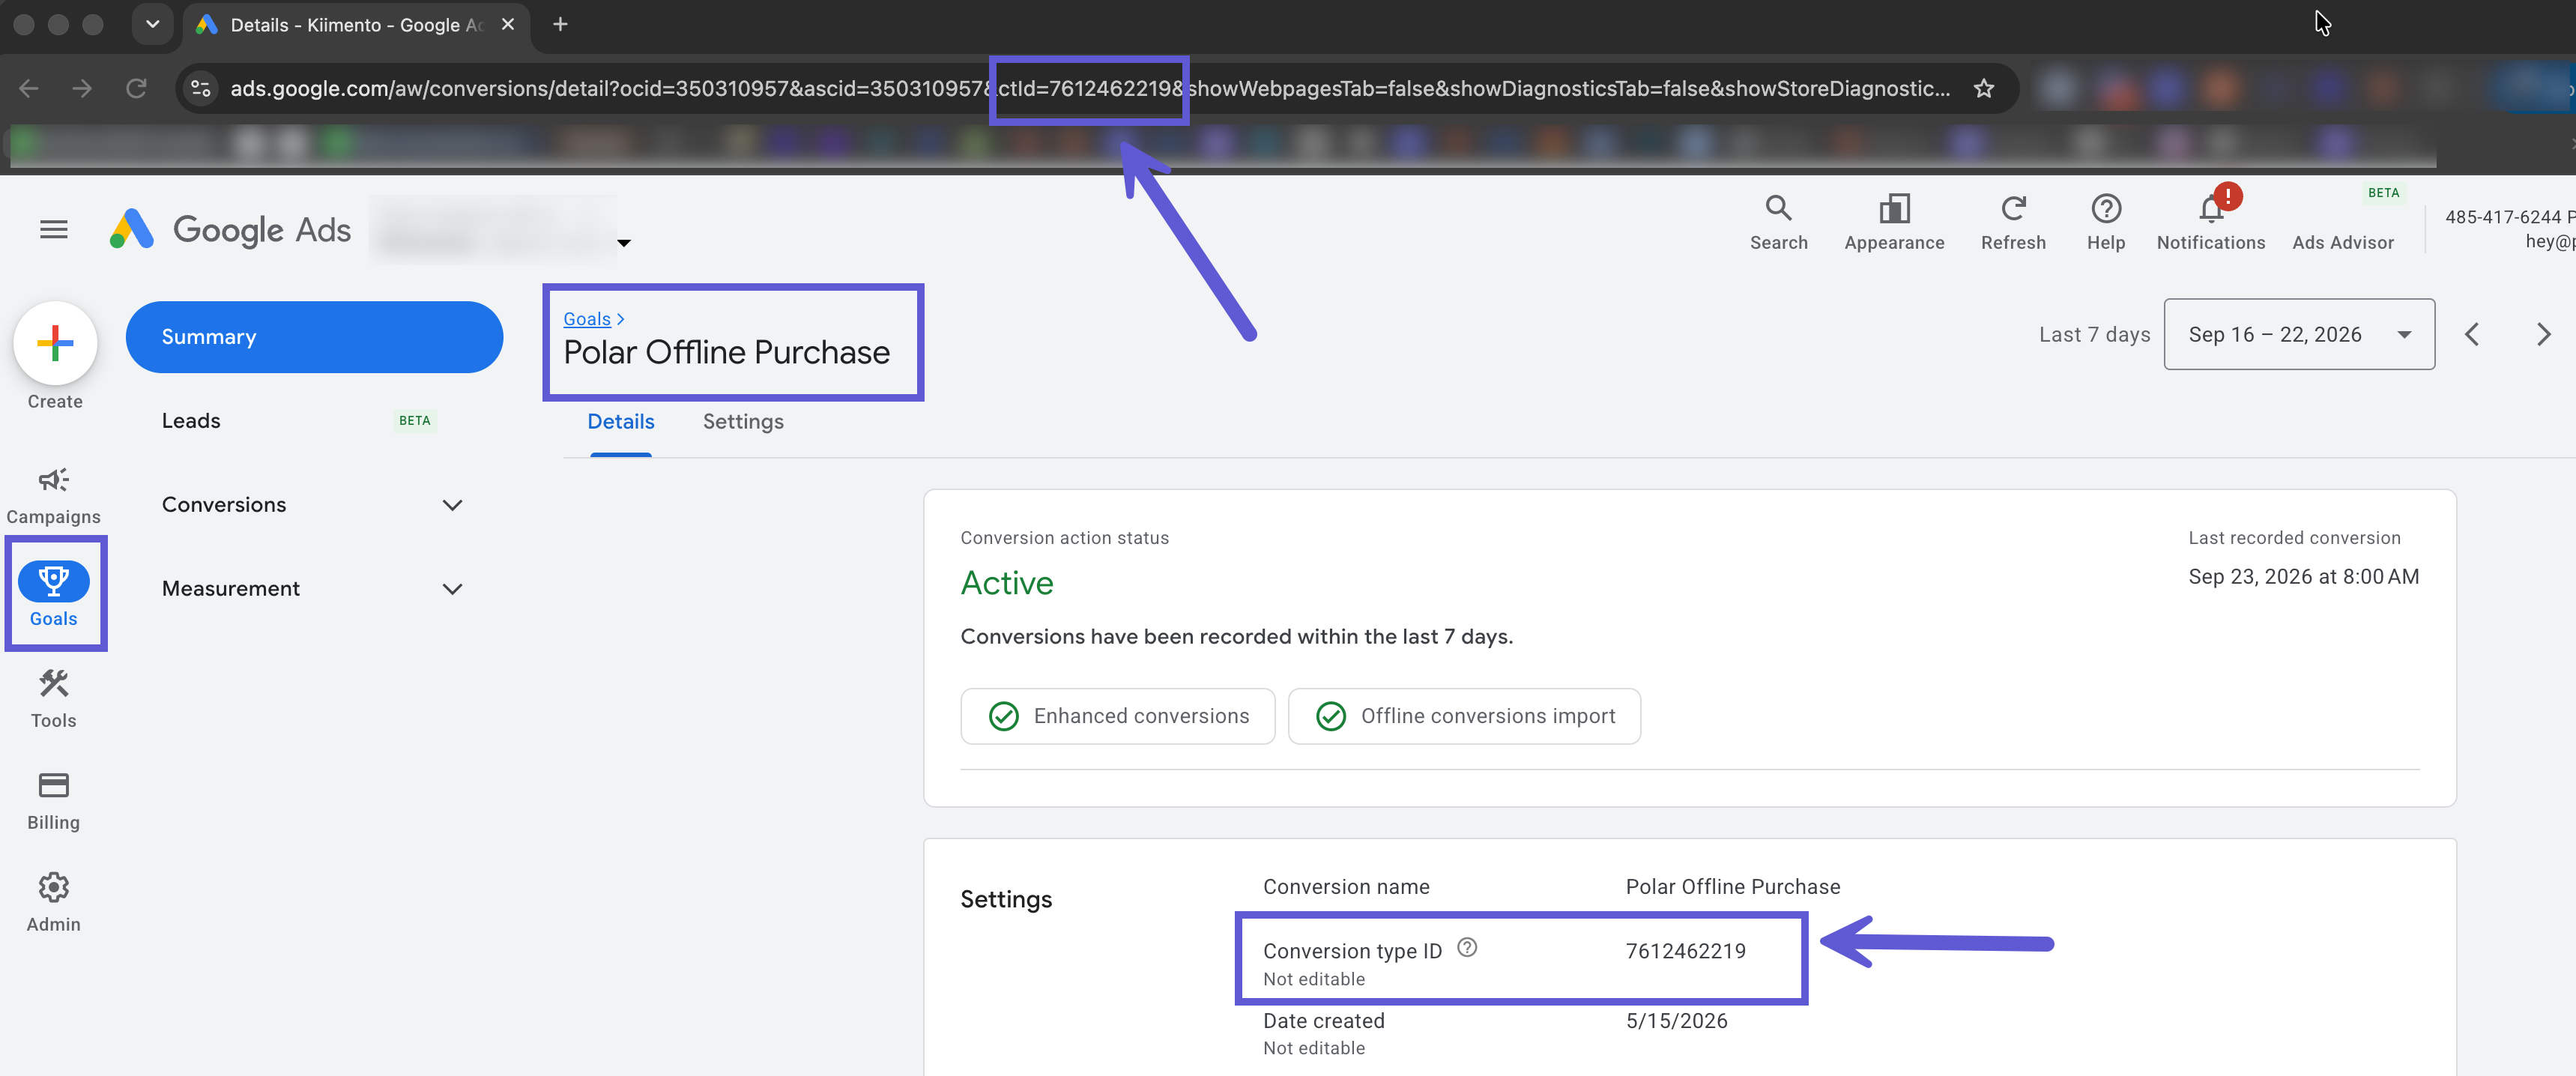This screenshot has width=2576, height=1076.
Task: Click the Create plus button
Action: tap(55, 343)
